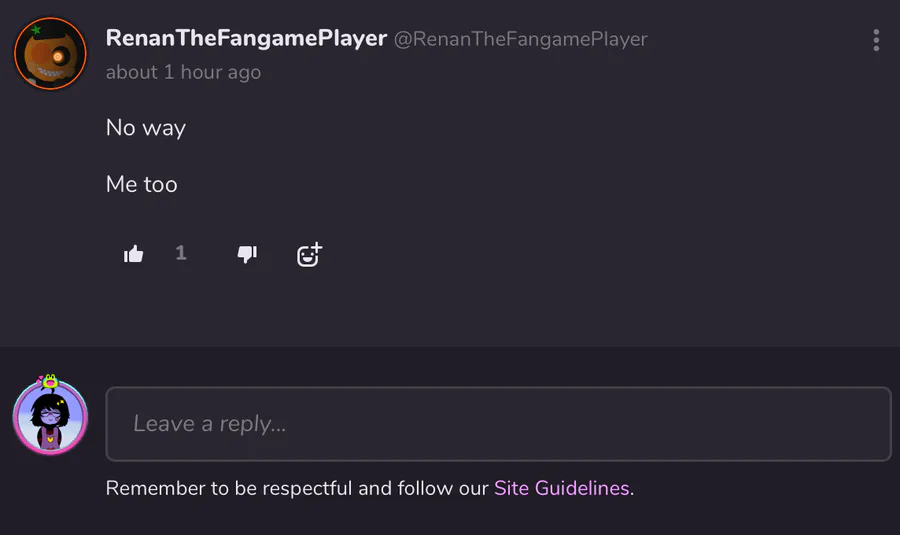Select the "No way" comment text
Viewport: 900px width, 535px height.
(146, 128)
